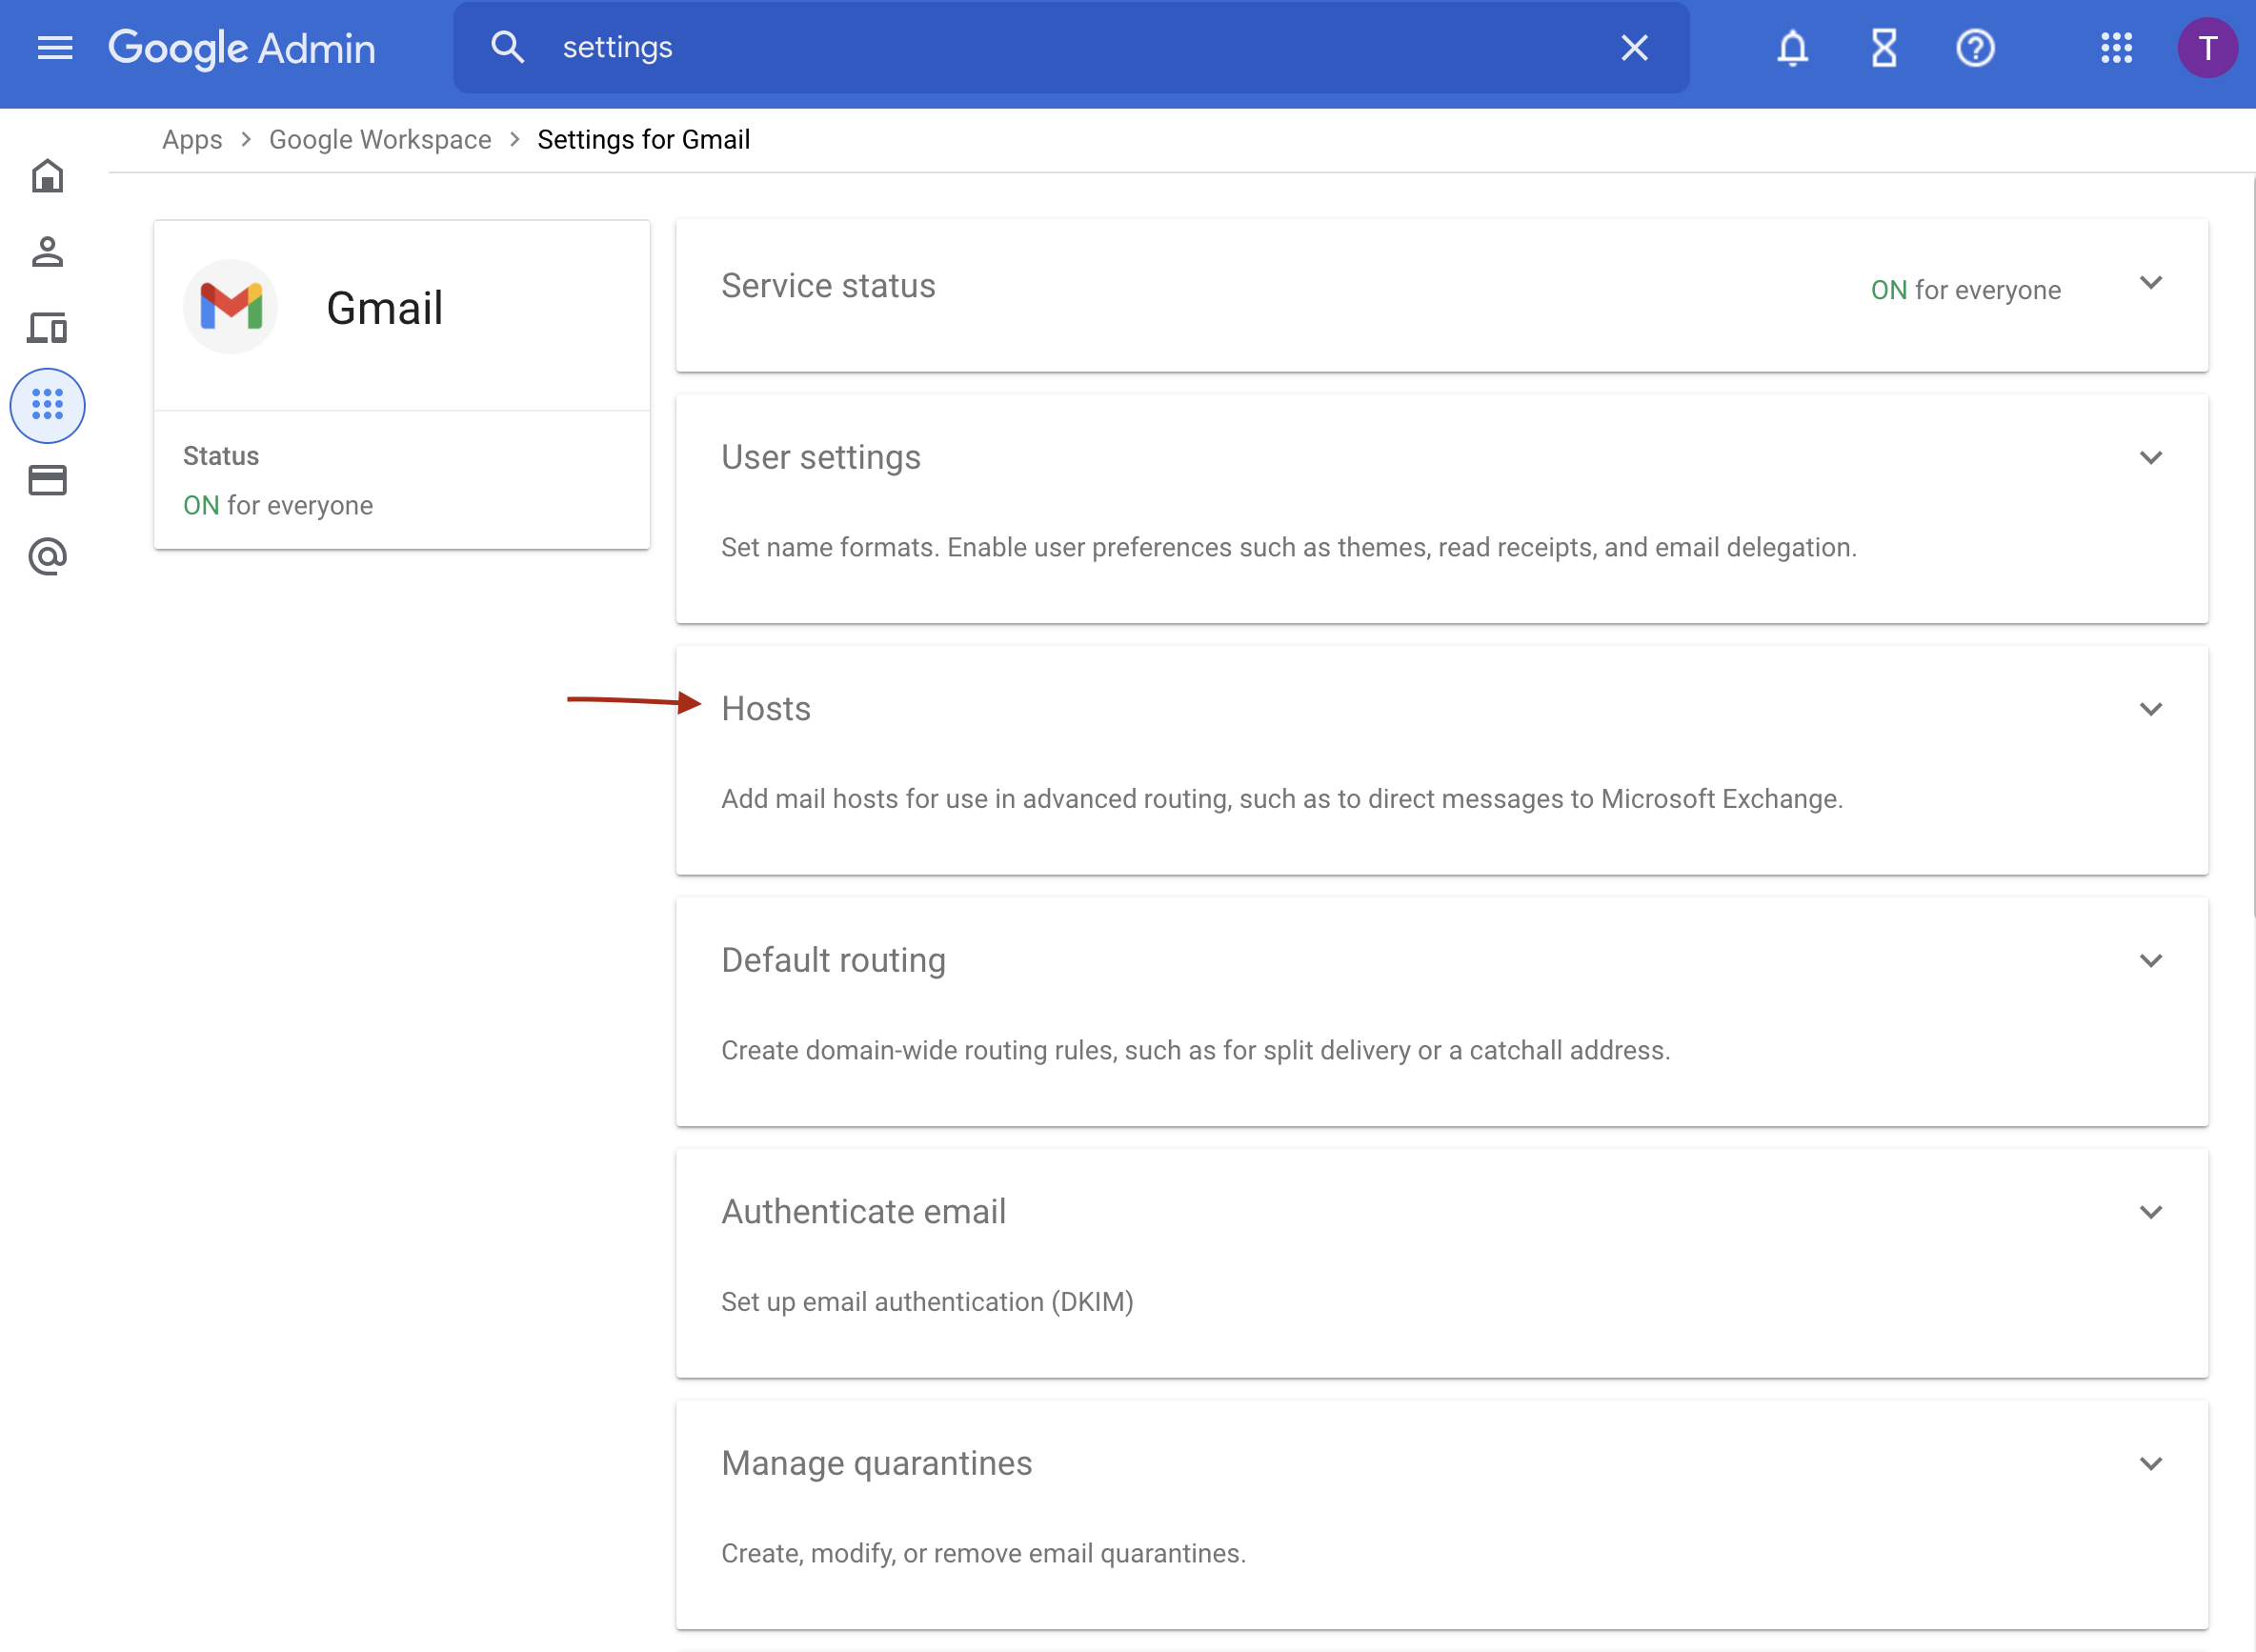
Task: Open Billing card icon in sidebar
Action: tap(47, 480)
